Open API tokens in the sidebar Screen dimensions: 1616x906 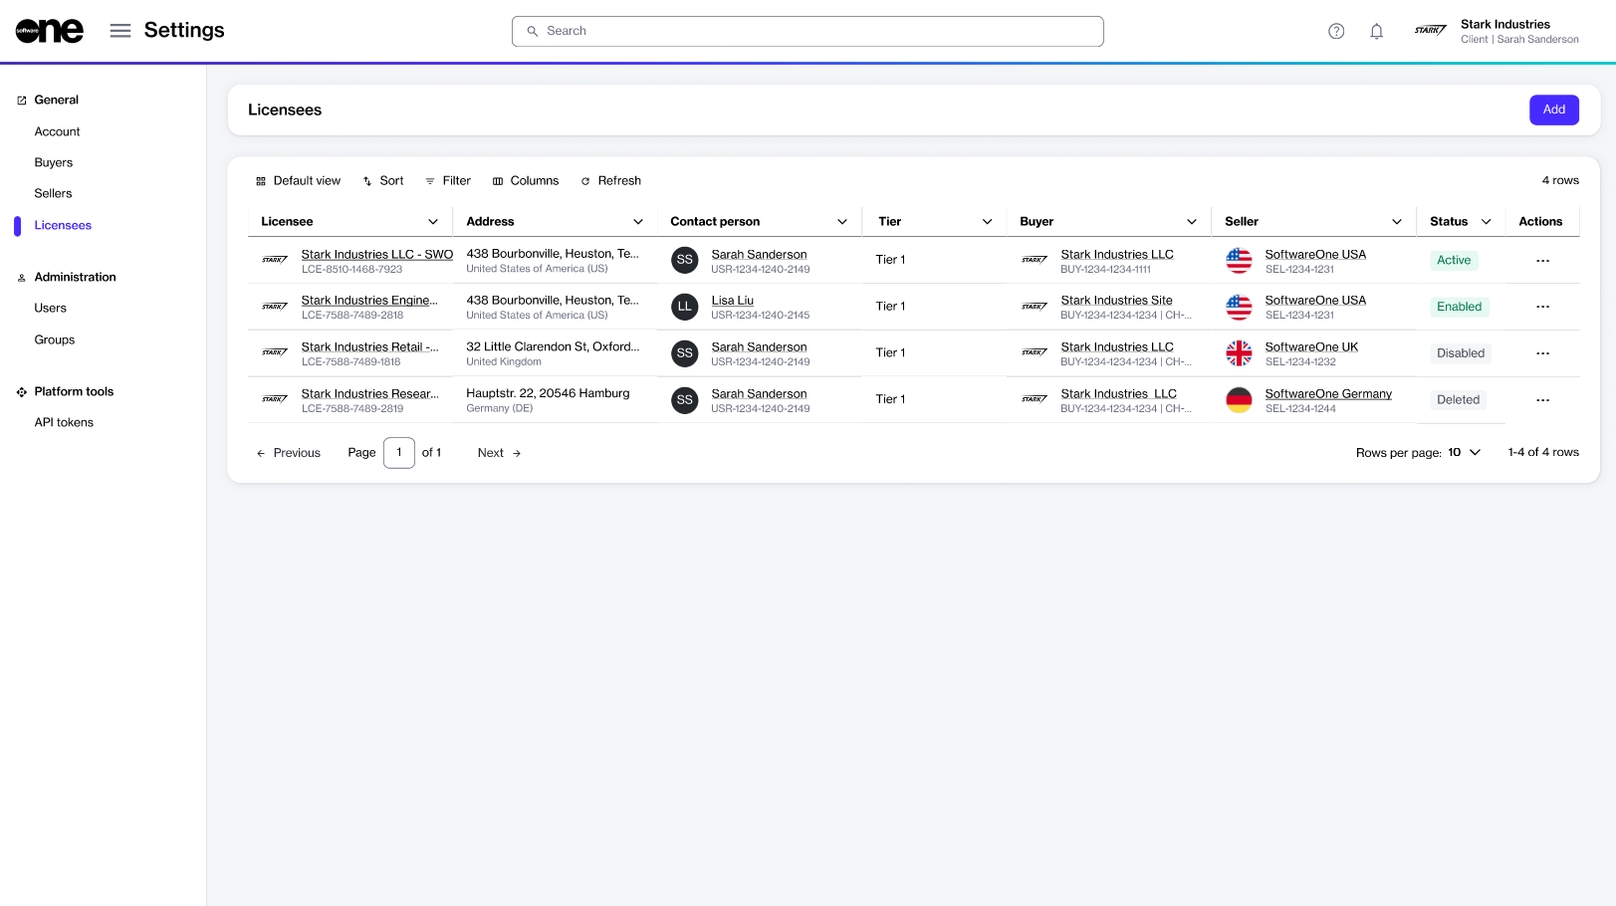pos(64,423)
